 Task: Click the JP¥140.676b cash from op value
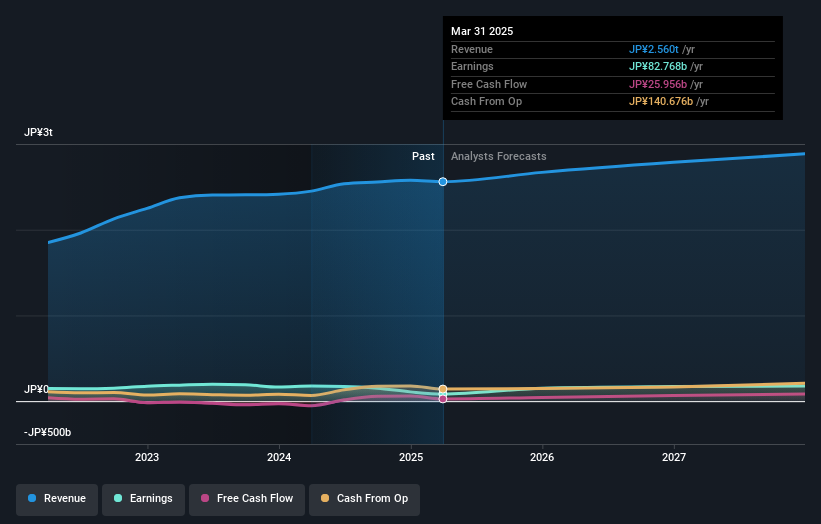pyautogui.click(x=661, y=102)
